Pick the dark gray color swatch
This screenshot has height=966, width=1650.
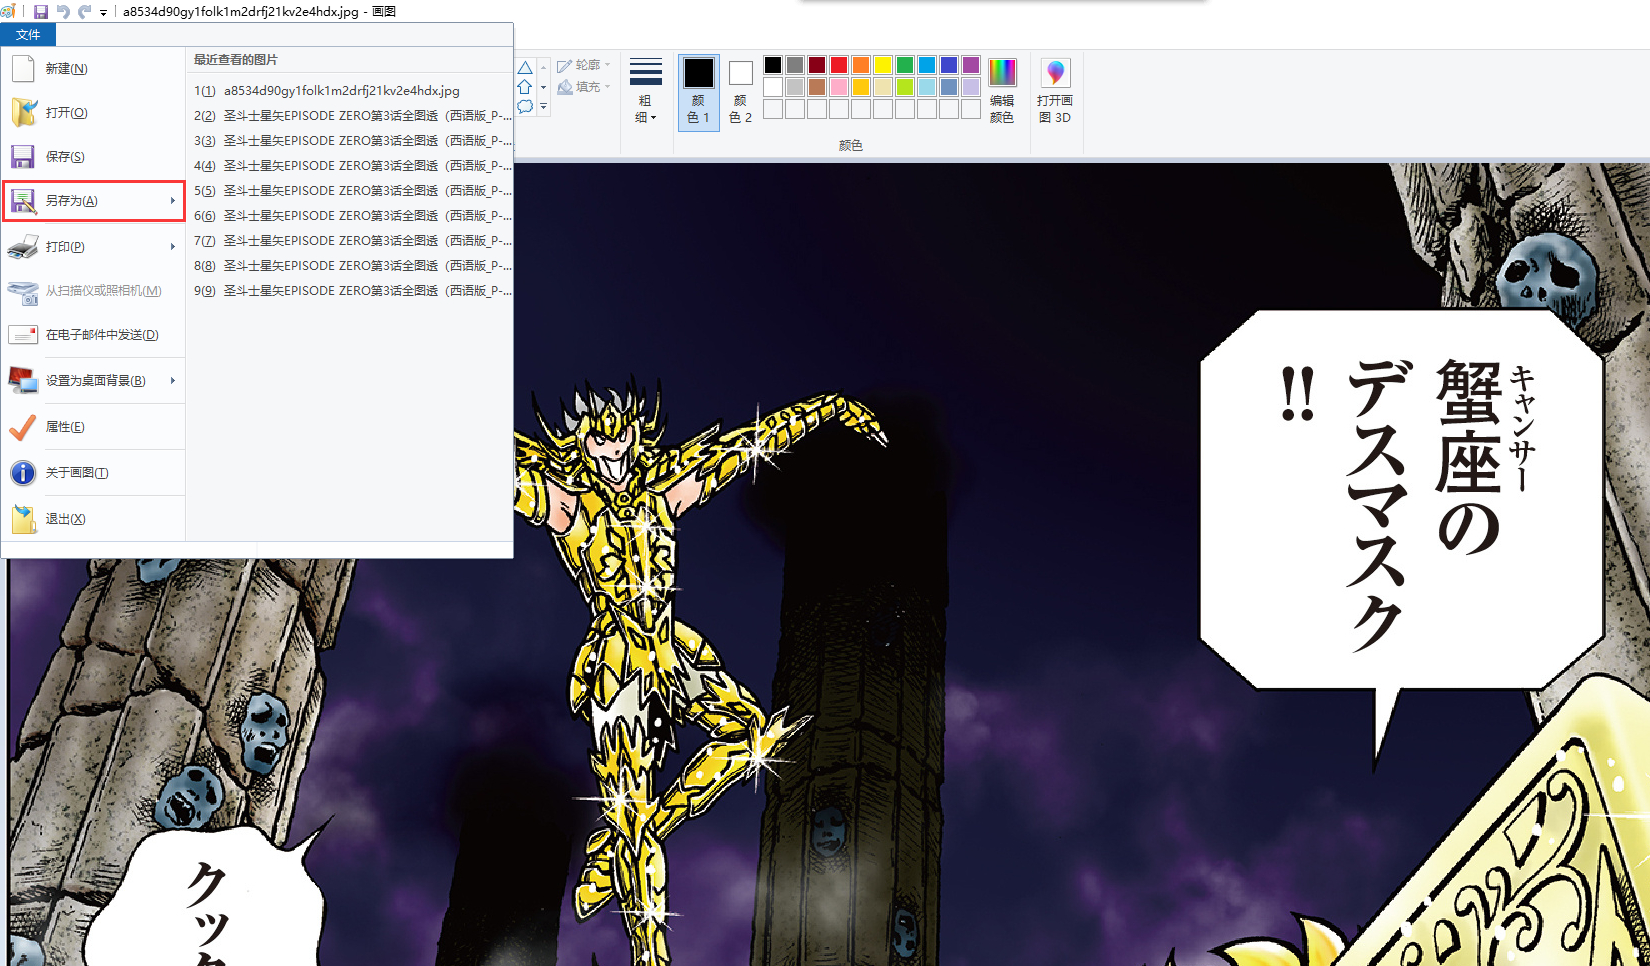(x=795, y=65)
